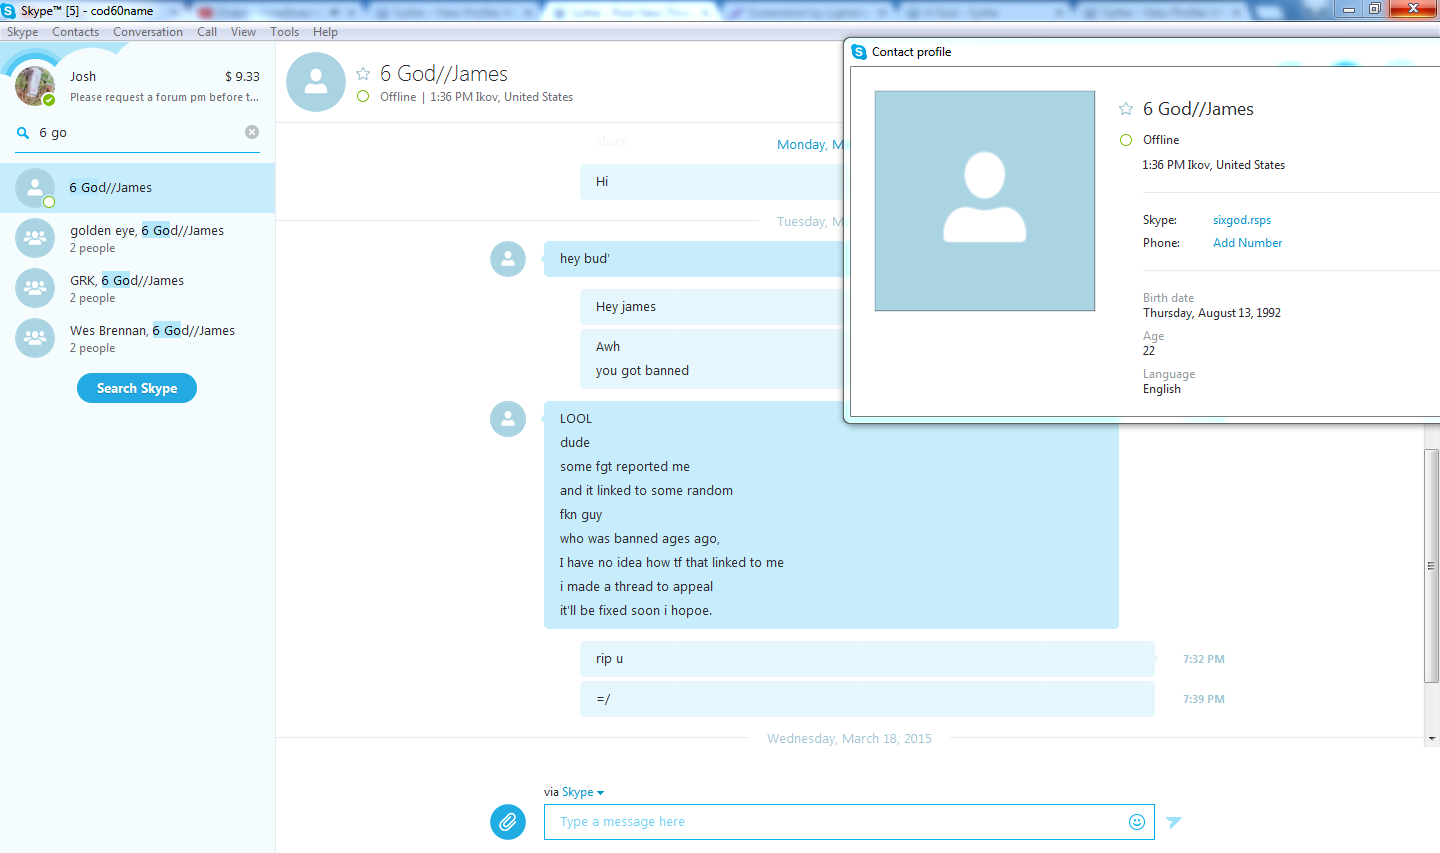Click 'it'll be fixed soon i hopoe.' message
1440x853 pixels.
click(x=636, y=611)
